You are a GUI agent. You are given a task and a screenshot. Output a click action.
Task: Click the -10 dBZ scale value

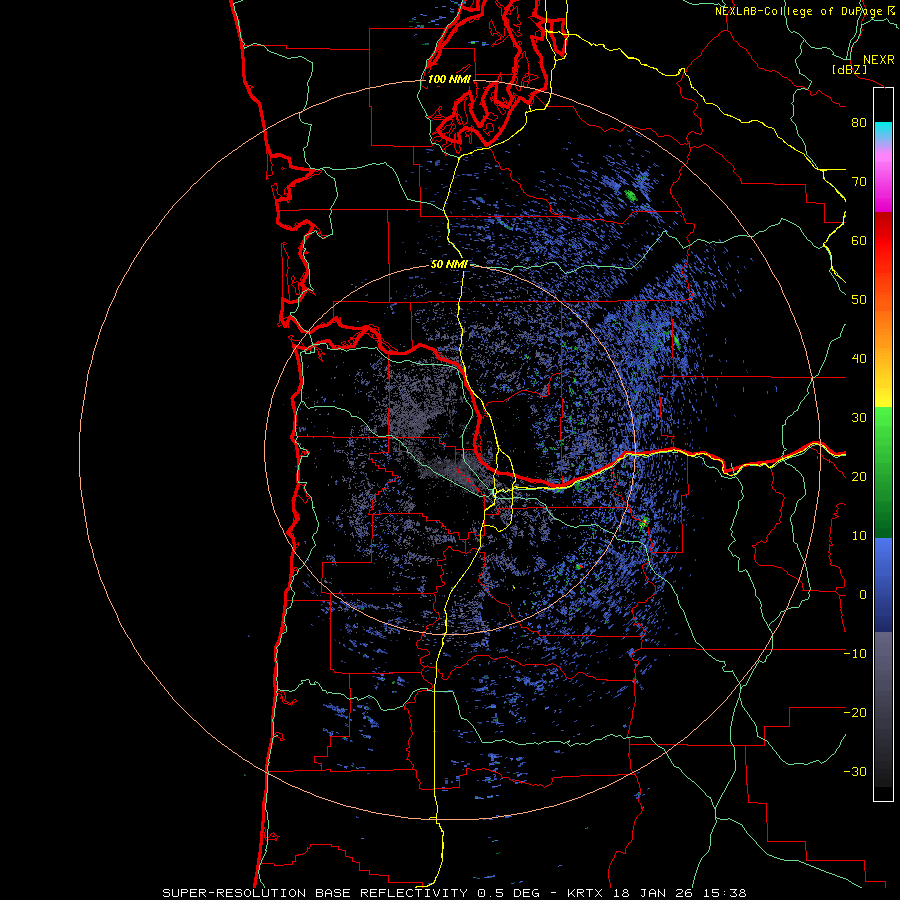855,653
